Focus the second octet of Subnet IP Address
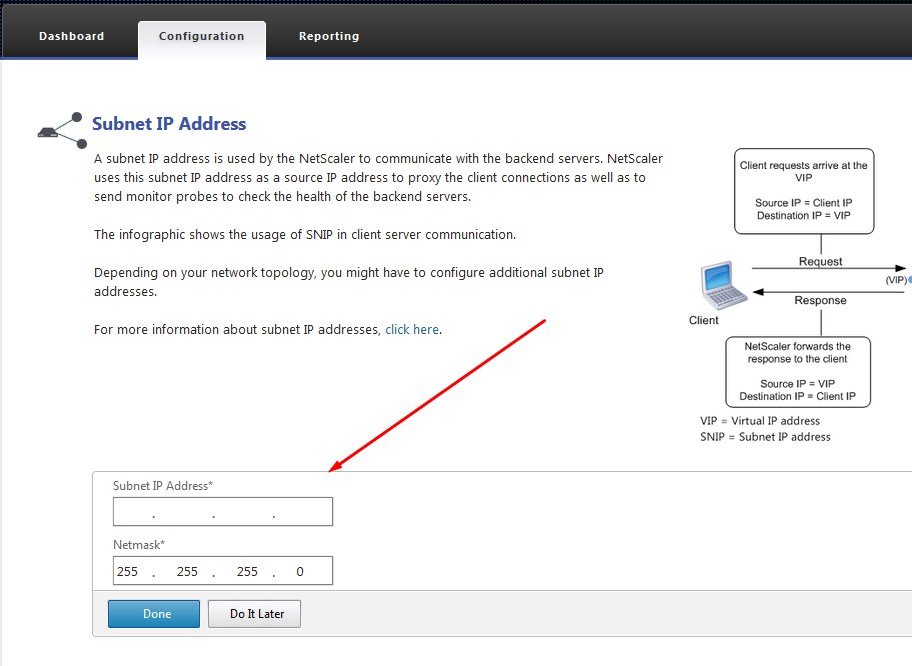 pos(183,513)
